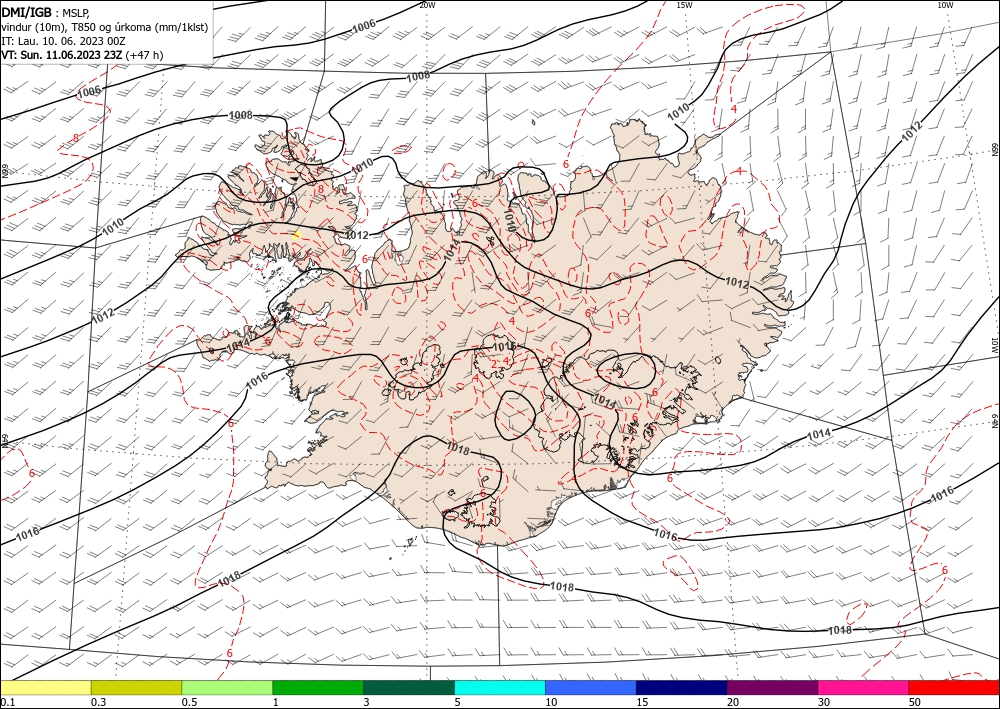Select the pink 30–50 legend swatch

pos(863,687)
